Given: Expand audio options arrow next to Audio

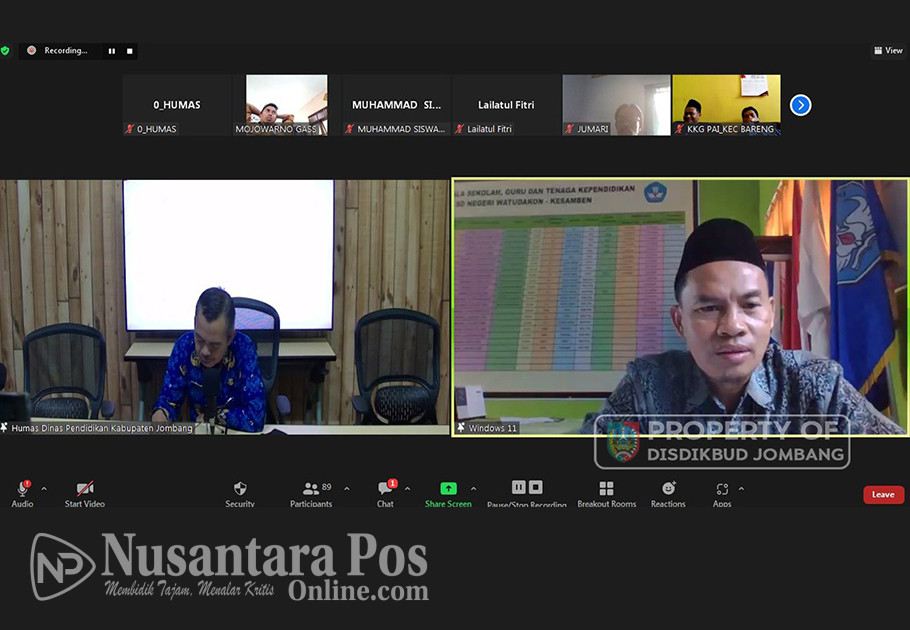Looking at the screenshot, I should point(43,489).
